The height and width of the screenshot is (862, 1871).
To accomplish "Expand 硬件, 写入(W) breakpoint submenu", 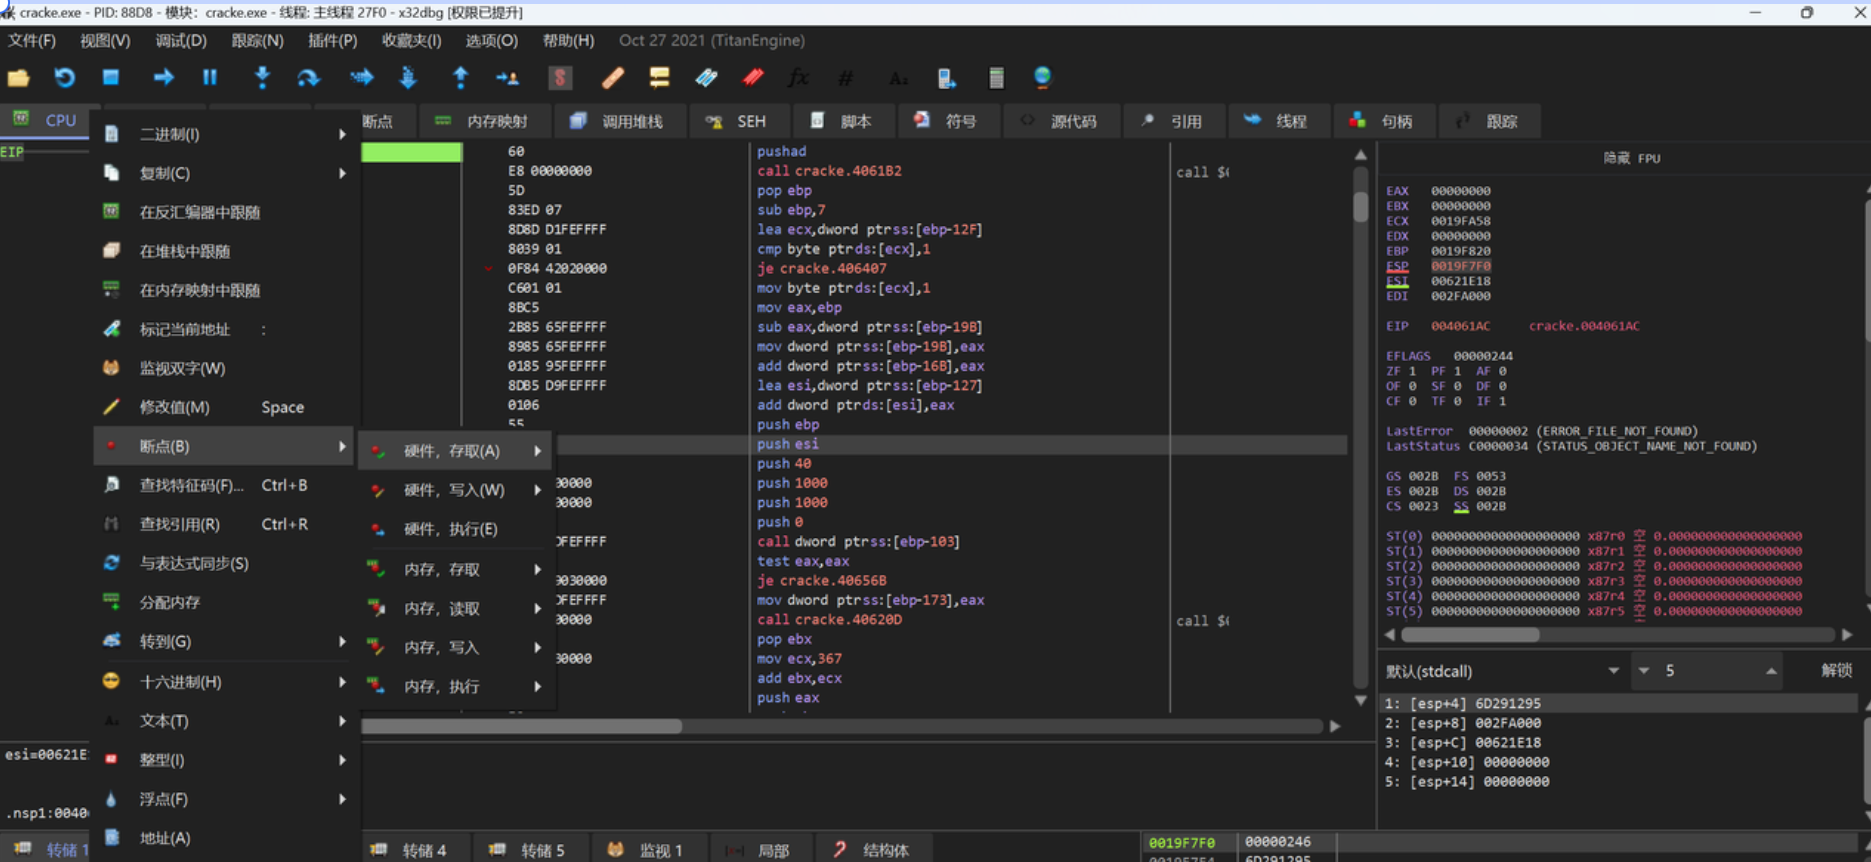I will [x=457, y=490].
